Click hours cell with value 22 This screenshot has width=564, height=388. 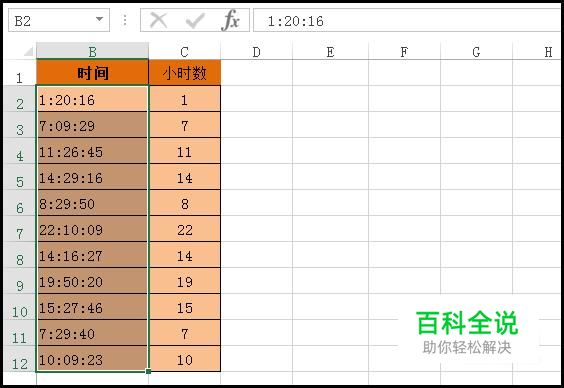click(185, 229)
